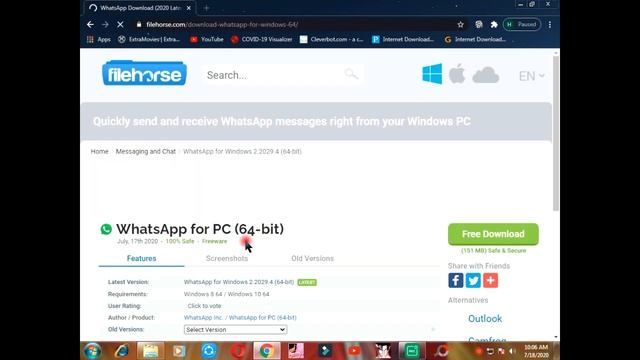Screen dimensions: 640x360
Task: Open File Explorer from the taskbar
Action: coord(150,351)
